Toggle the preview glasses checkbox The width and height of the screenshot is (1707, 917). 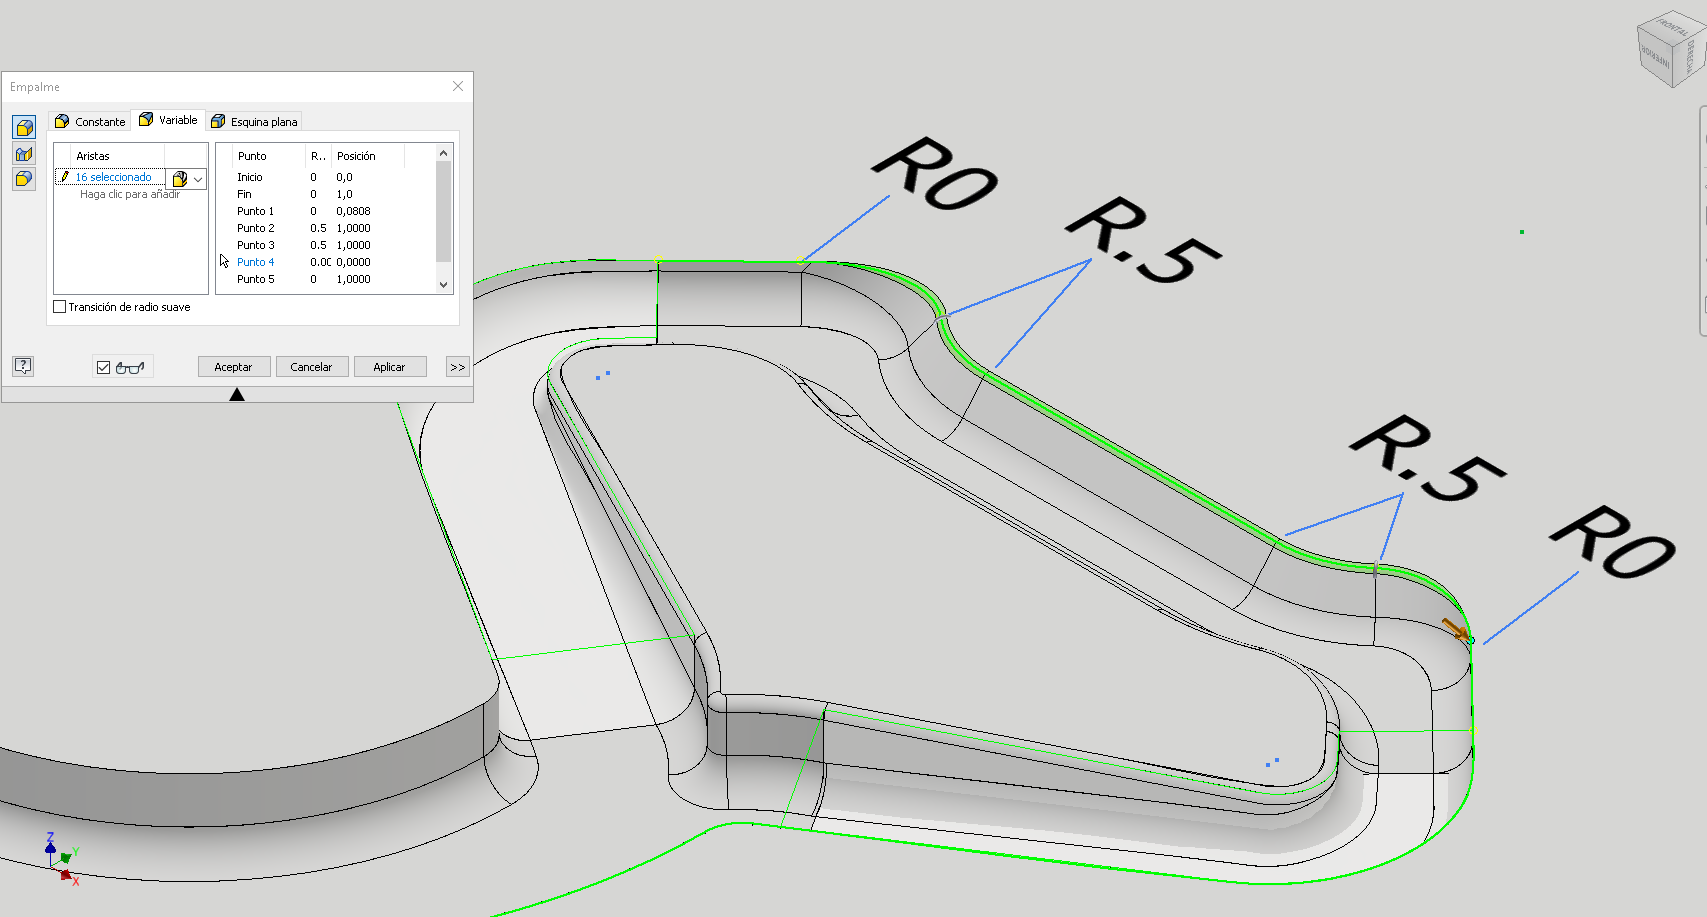coord(103,367)
